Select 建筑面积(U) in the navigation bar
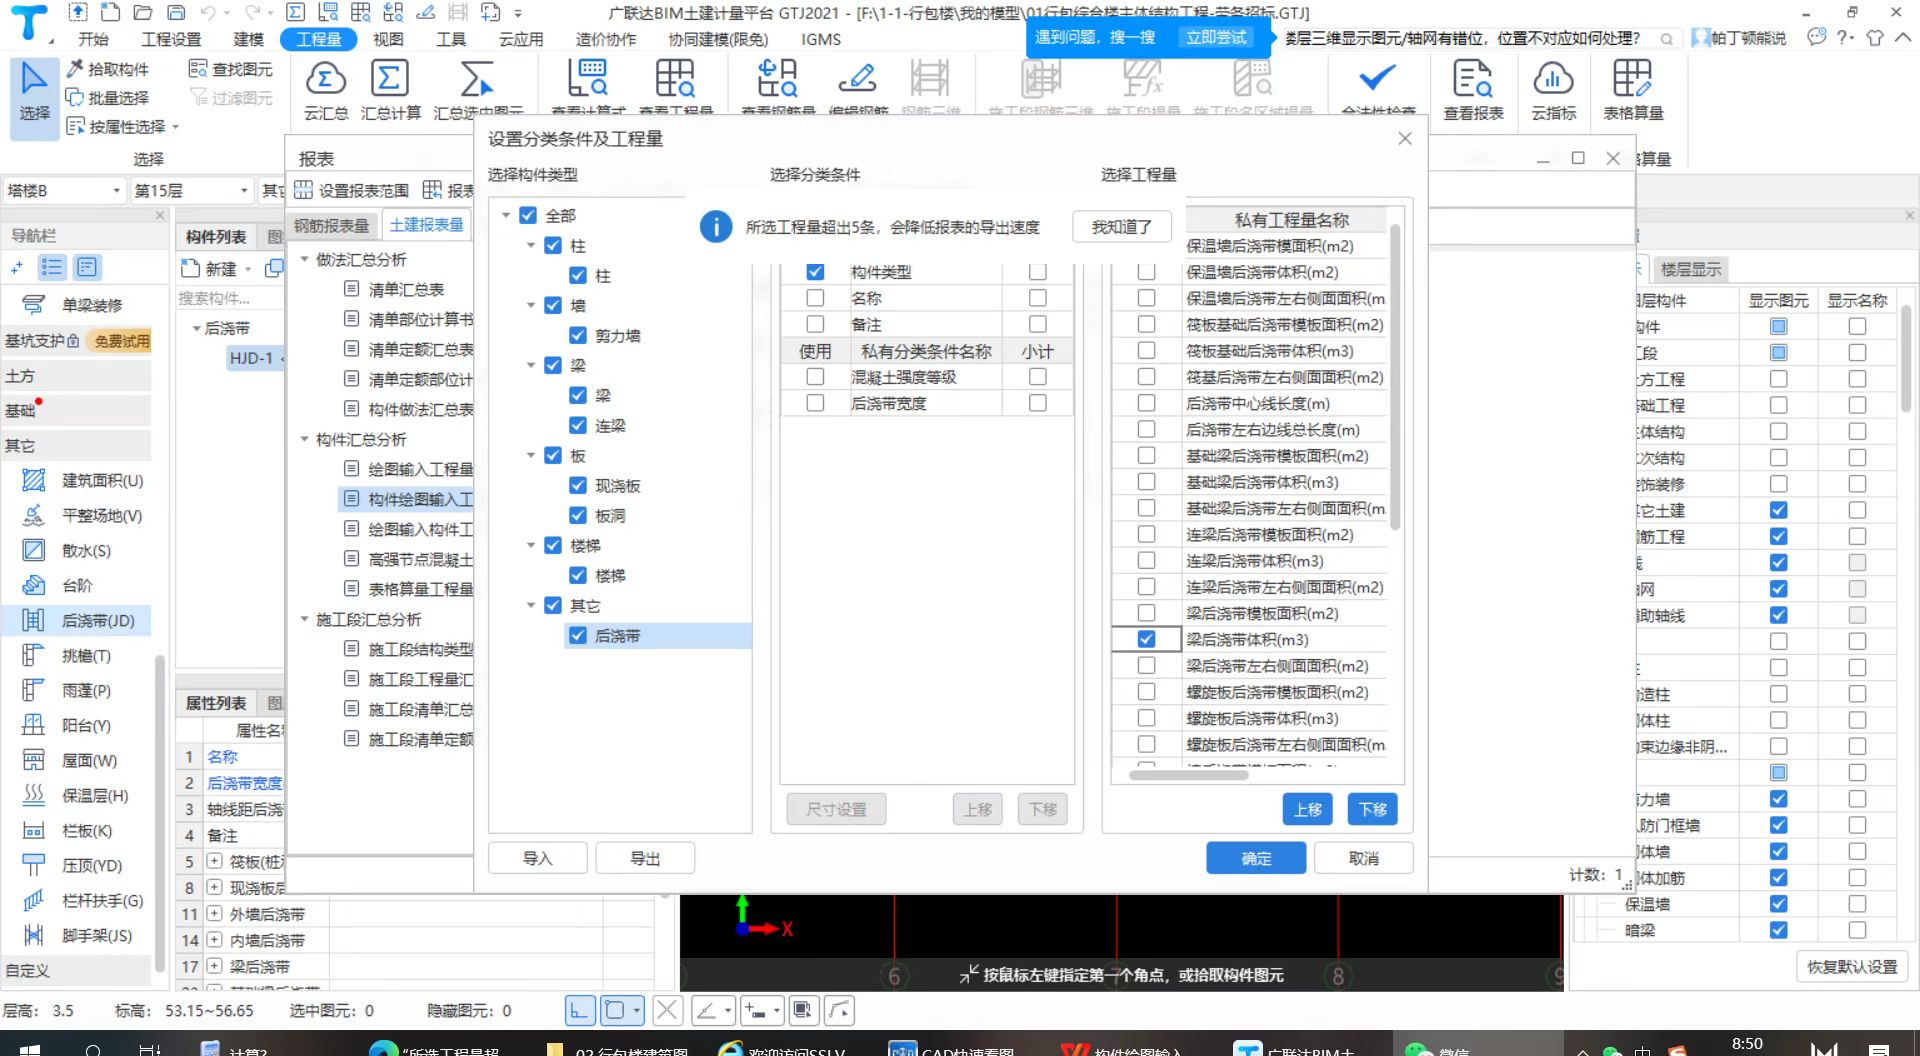Image resolution: width=1920 pixels, height=1056 pixels. pyautogui.click(x=85, y=481)
